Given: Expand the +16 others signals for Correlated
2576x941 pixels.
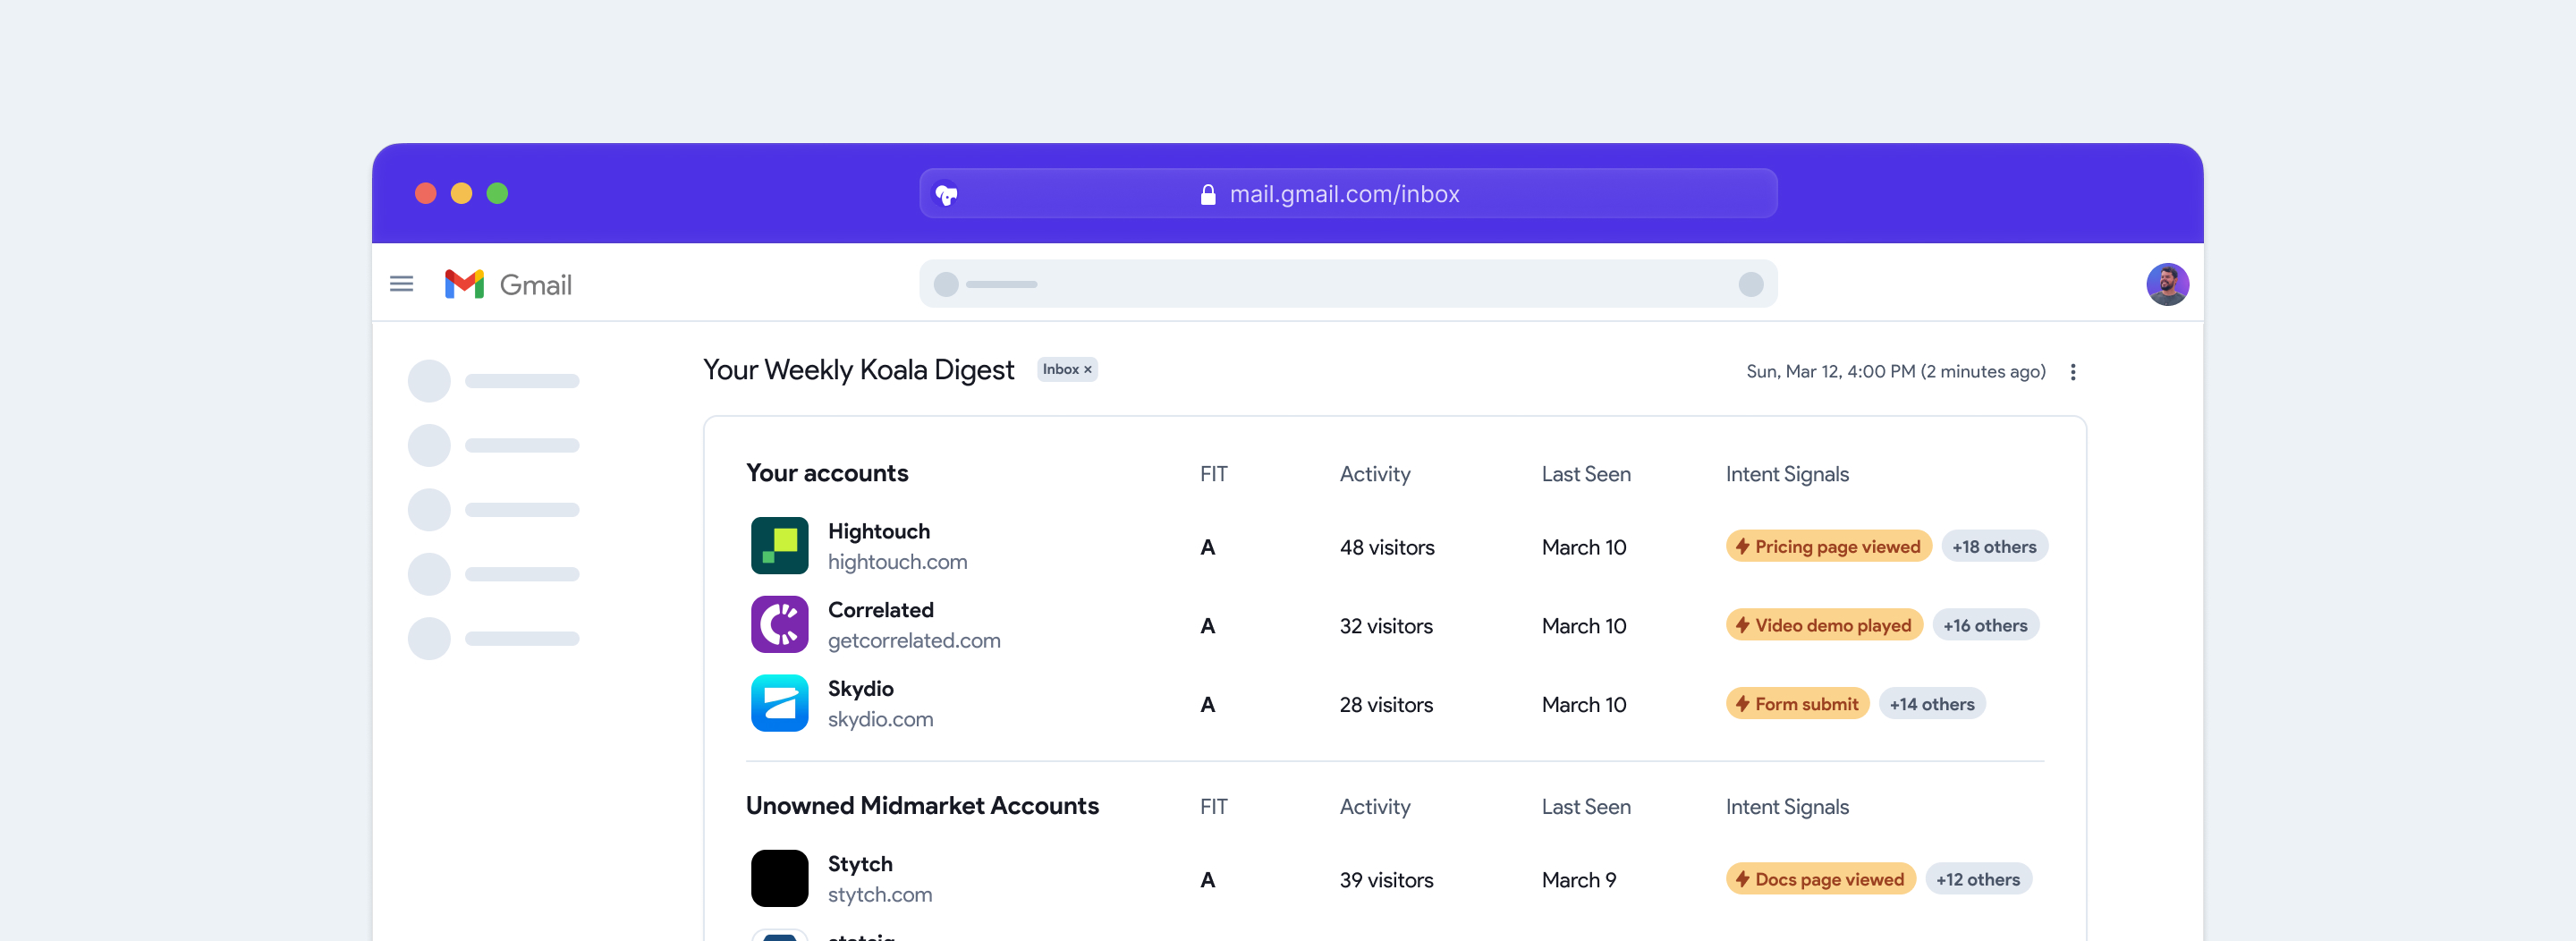Looking at the screenshot, I should click(1984, 626).
